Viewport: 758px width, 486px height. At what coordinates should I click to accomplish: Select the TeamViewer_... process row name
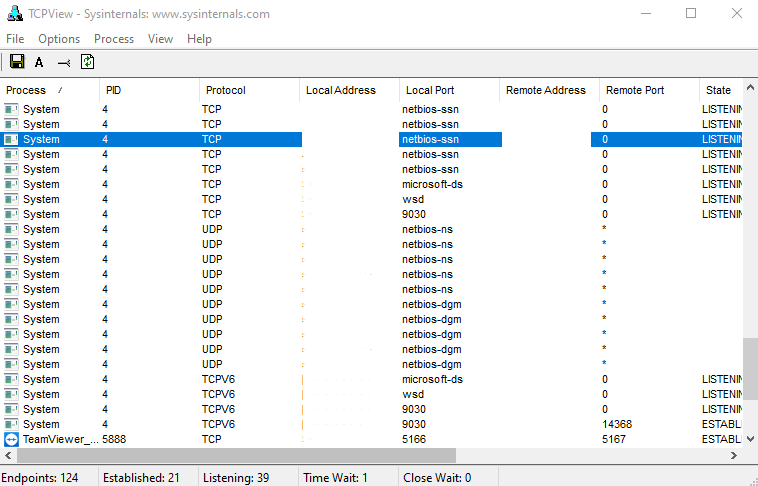click(61, 439)
